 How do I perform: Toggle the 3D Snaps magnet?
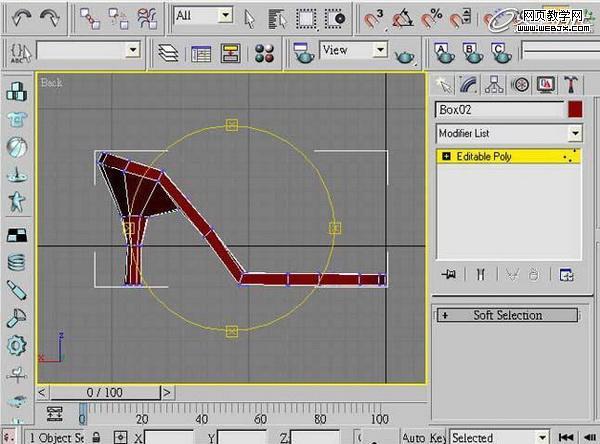point(373,18)
